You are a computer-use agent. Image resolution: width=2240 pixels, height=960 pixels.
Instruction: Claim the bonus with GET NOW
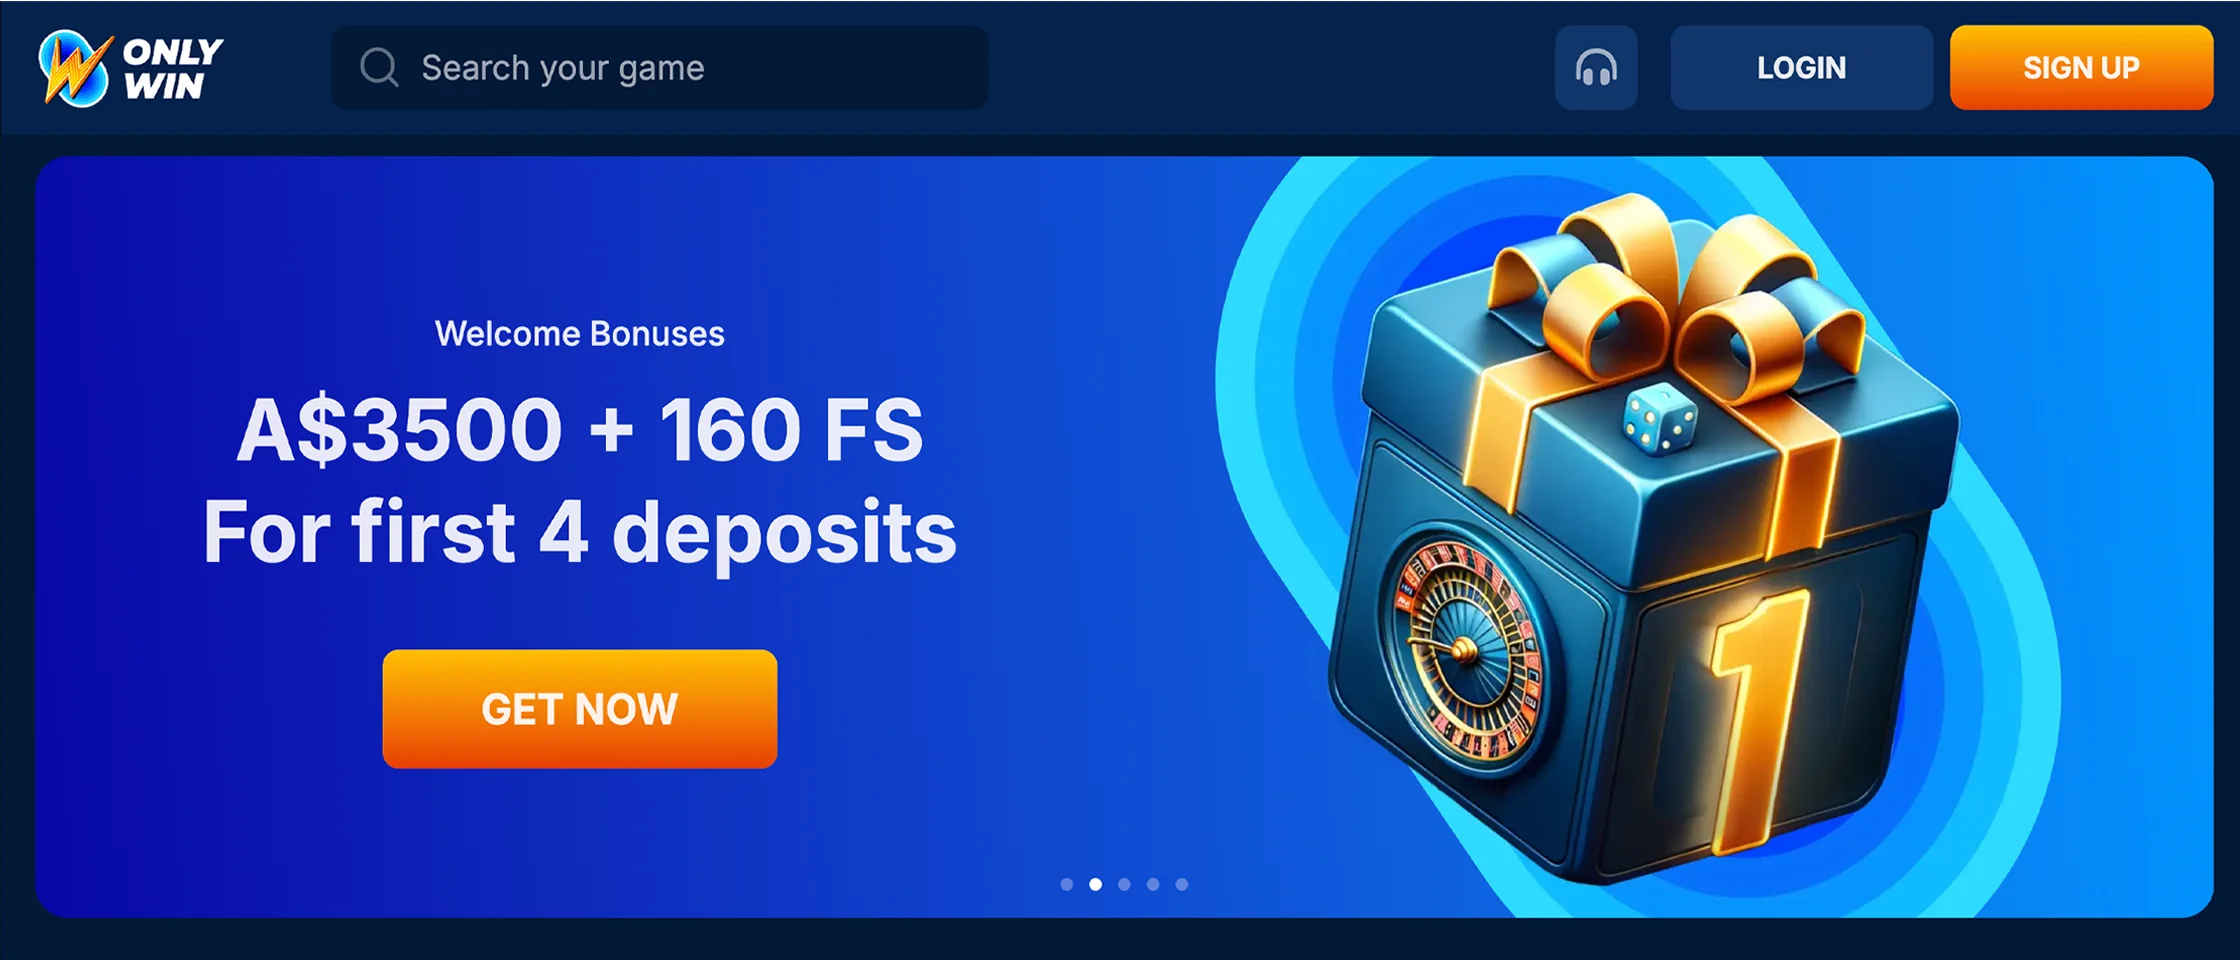[x=580, y=709]
